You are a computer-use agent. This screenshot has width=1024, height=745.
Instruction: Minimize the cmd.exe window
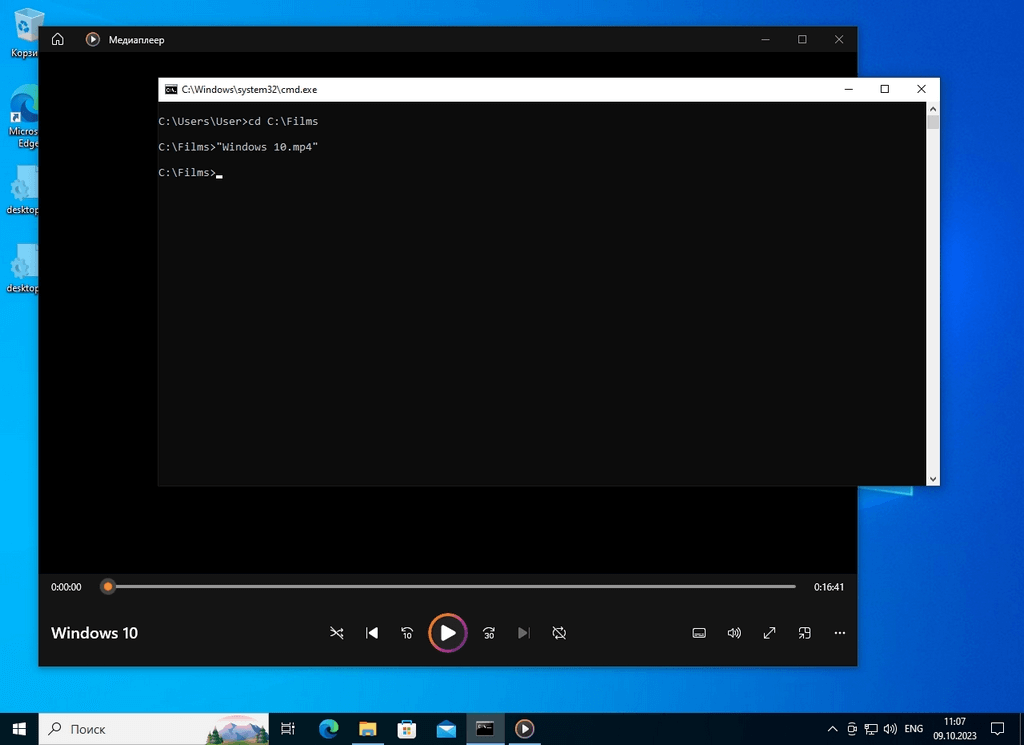click(x=848, y=89)
